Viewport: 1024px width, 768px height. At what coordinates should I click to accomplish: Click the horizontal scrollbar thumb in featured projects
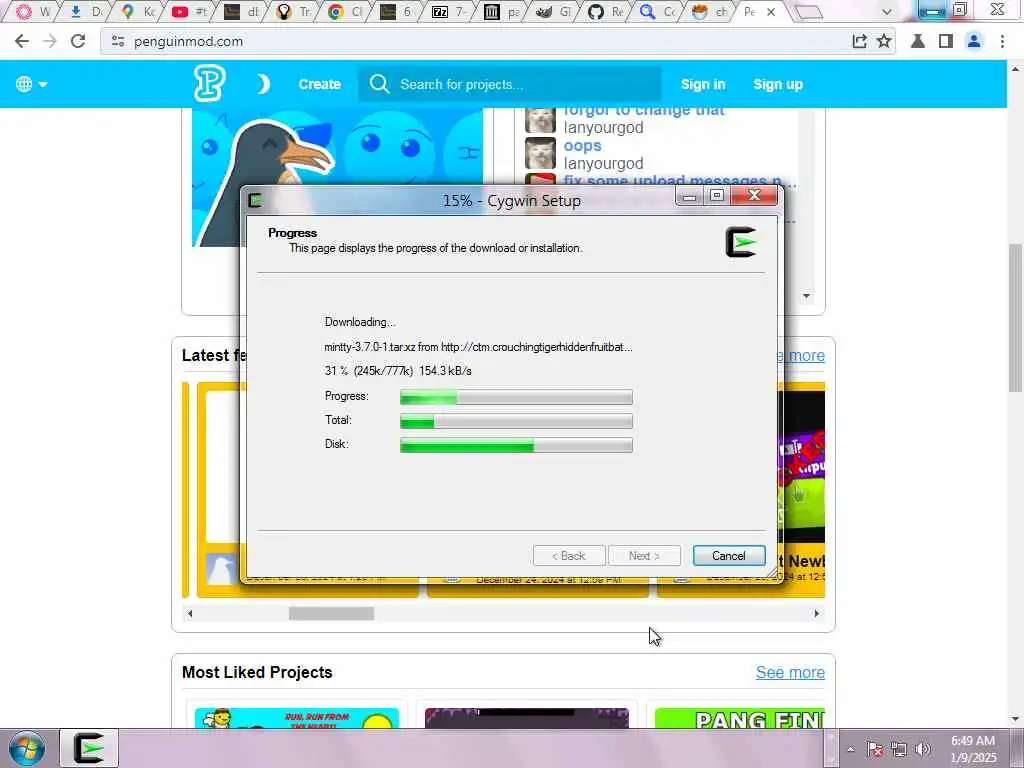coord(331,613)
